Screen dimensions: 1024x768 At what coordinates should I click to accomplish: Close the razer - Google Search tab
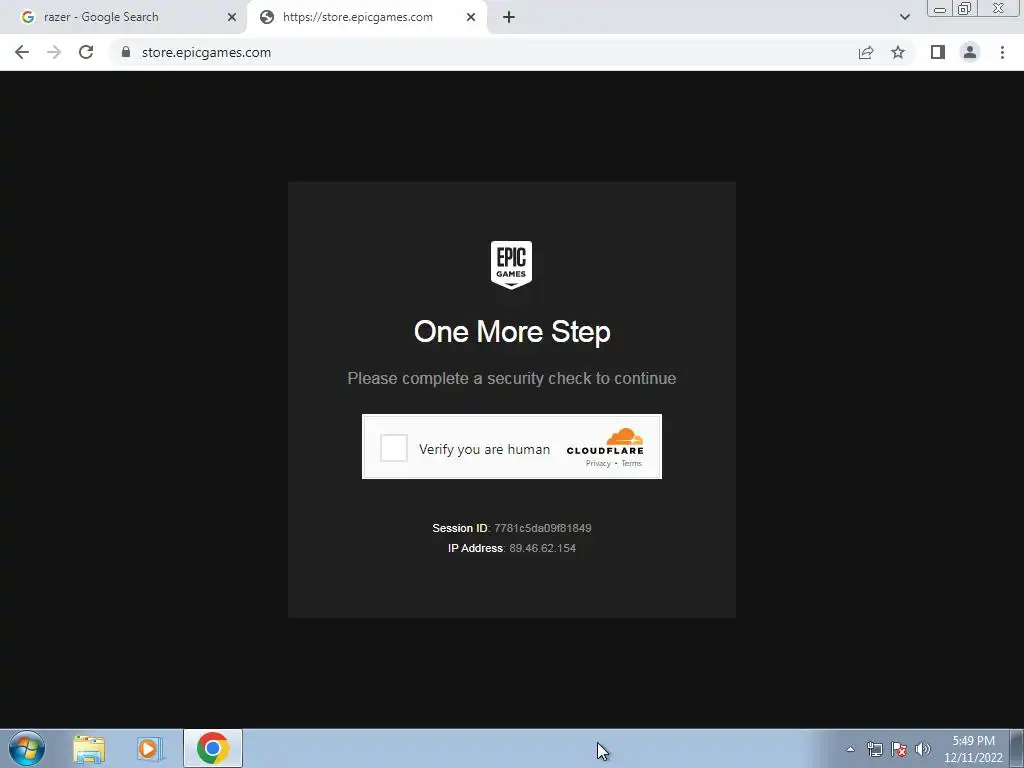pos(232,17)
